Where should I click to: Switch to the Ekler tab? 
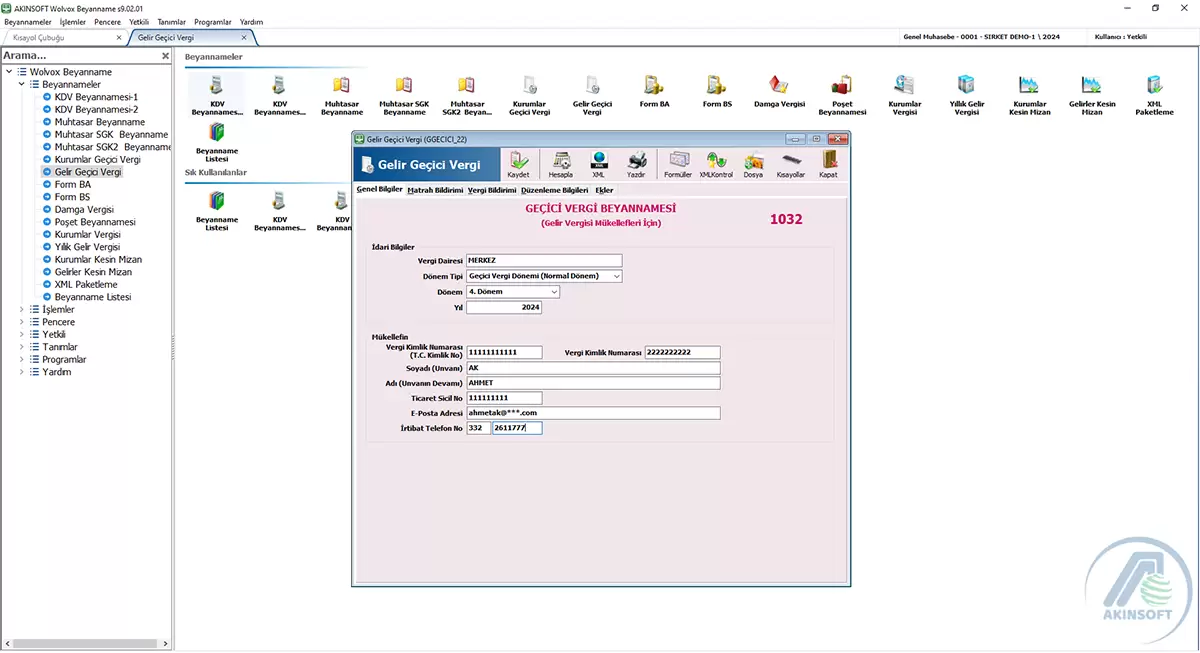tap(604, 189)
